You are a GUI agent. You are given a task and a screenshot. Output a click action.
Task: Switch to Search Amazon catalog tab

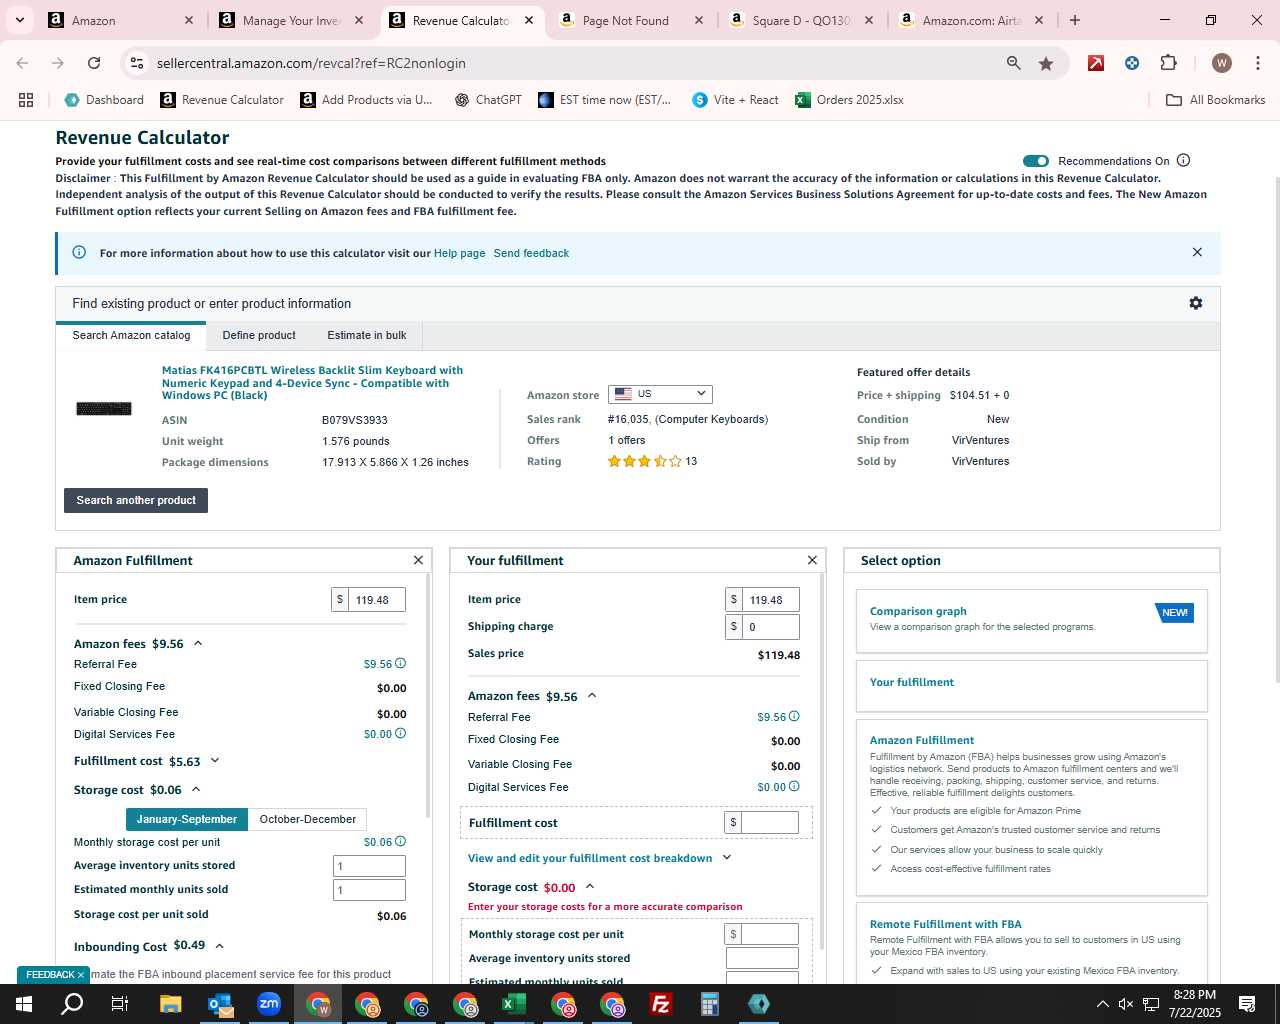point(131,336)
